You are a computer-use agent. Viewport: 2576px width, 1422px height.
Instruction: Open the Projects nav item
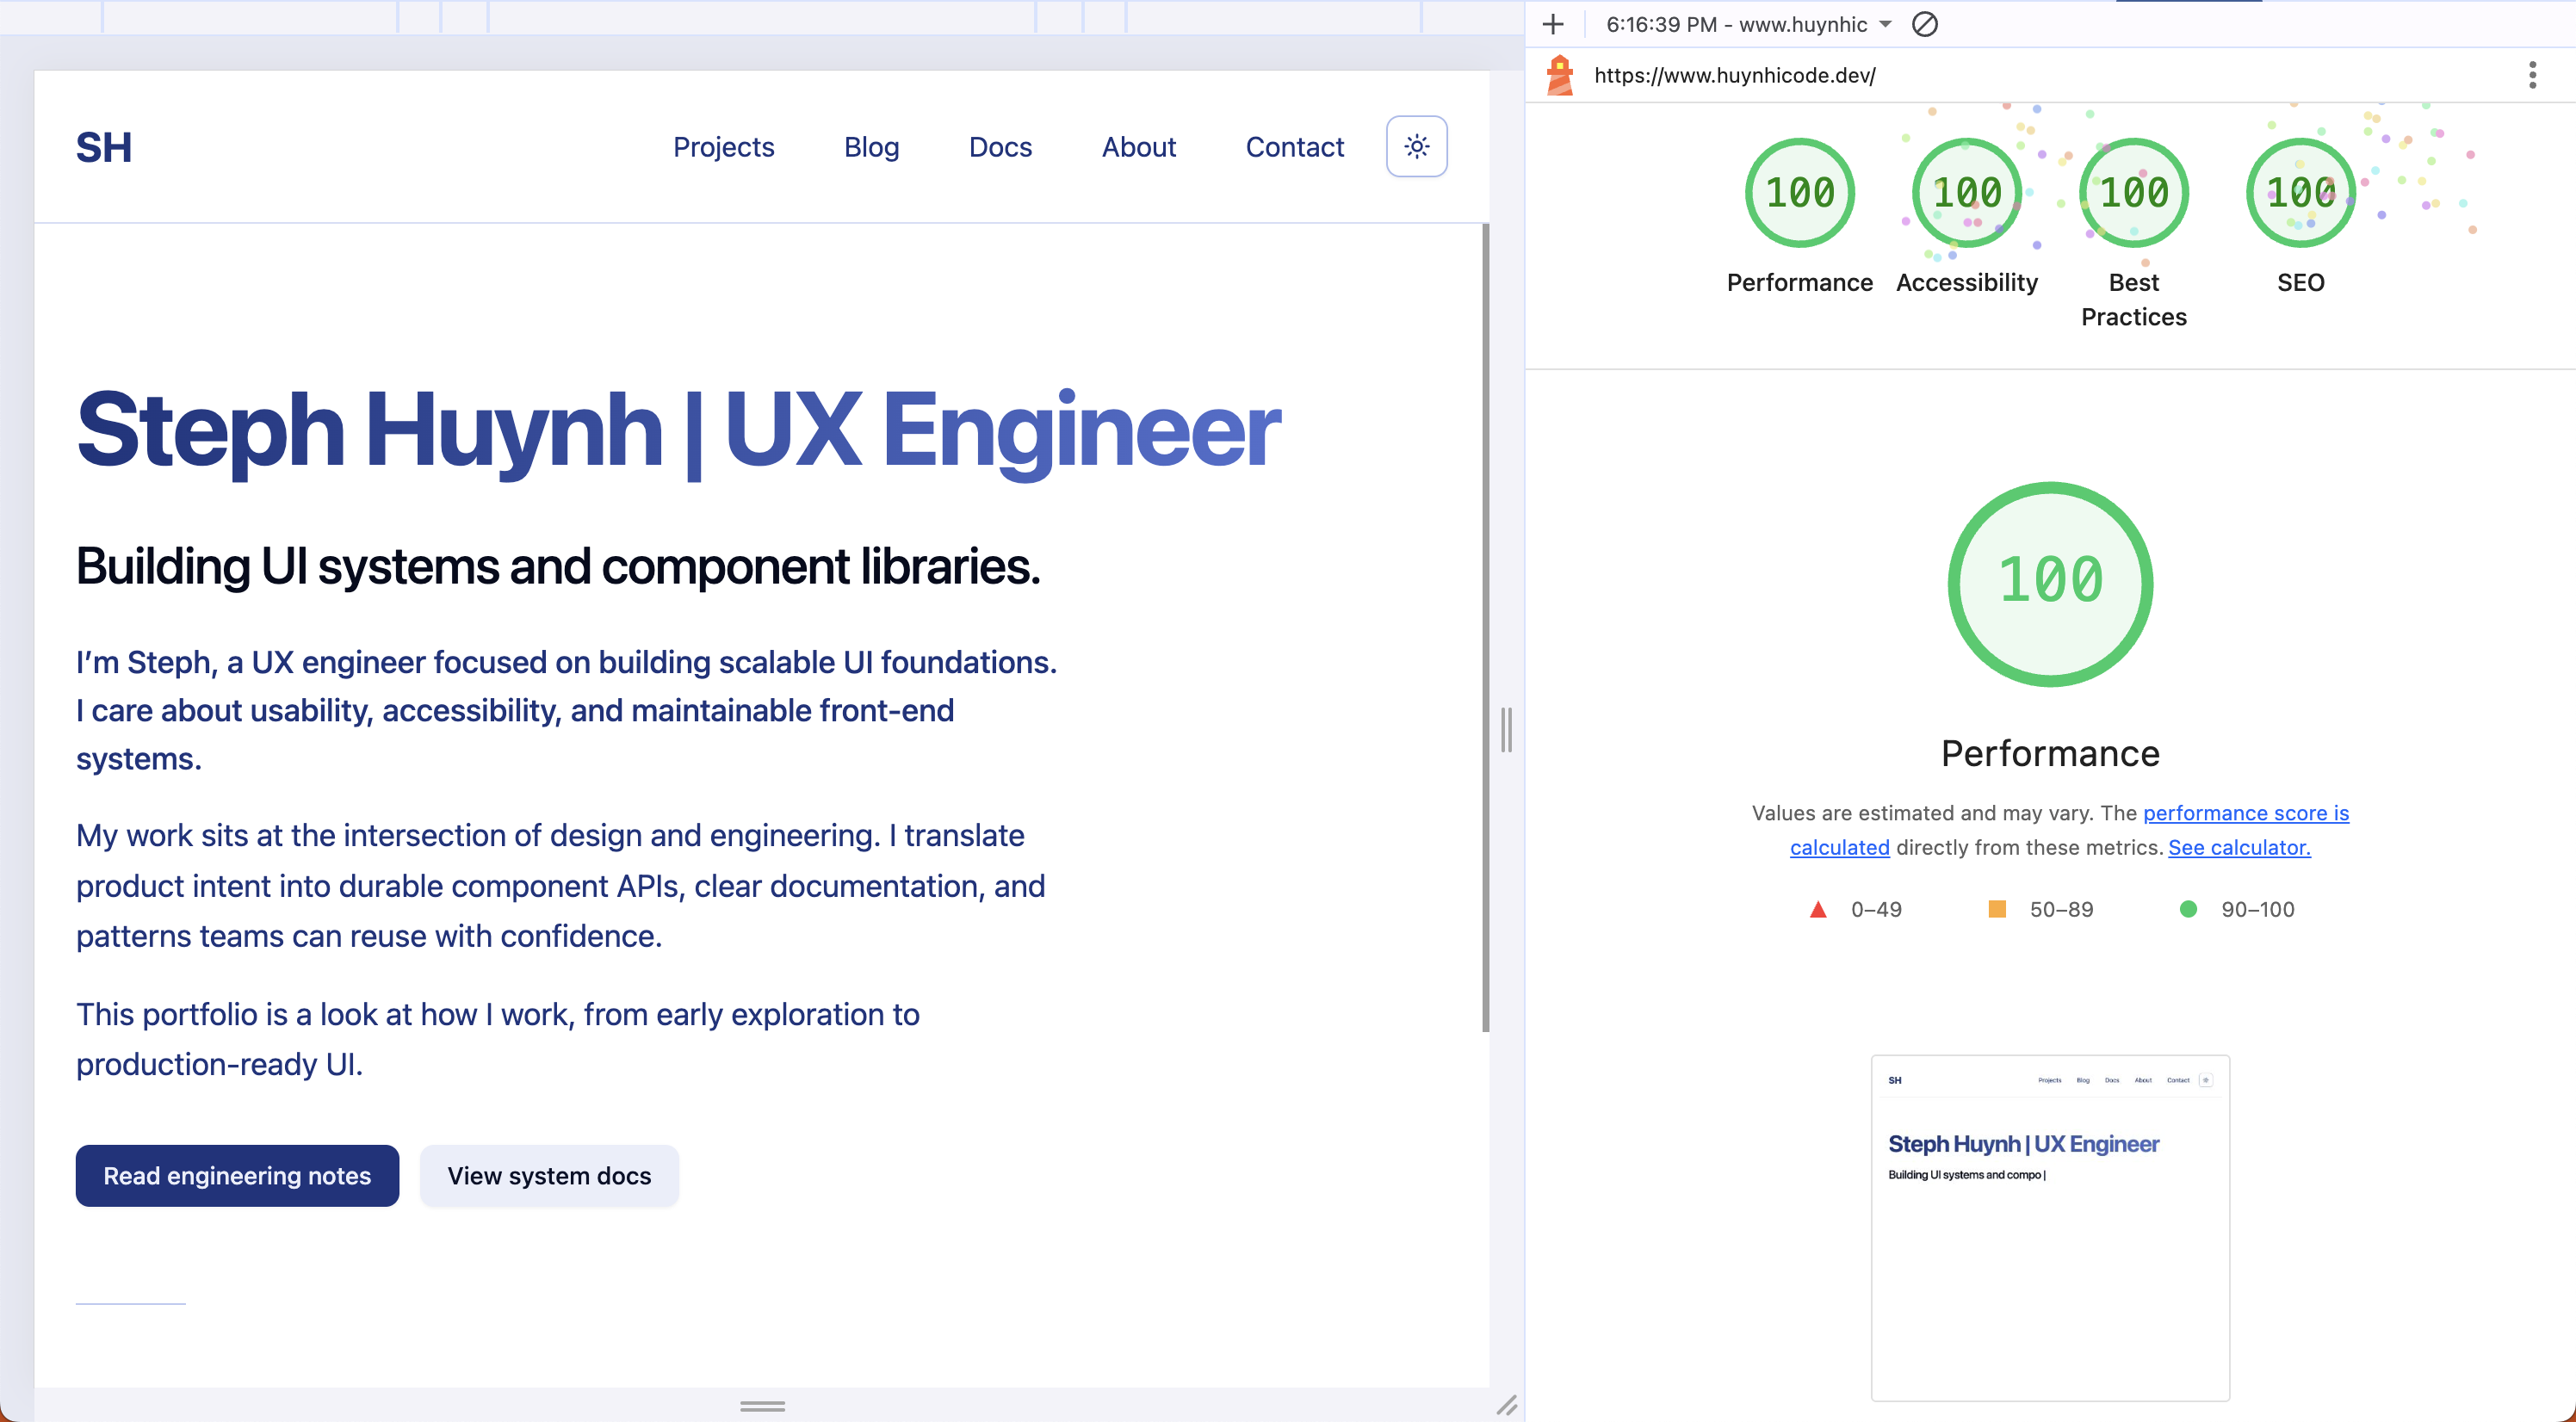pos(723,147)
